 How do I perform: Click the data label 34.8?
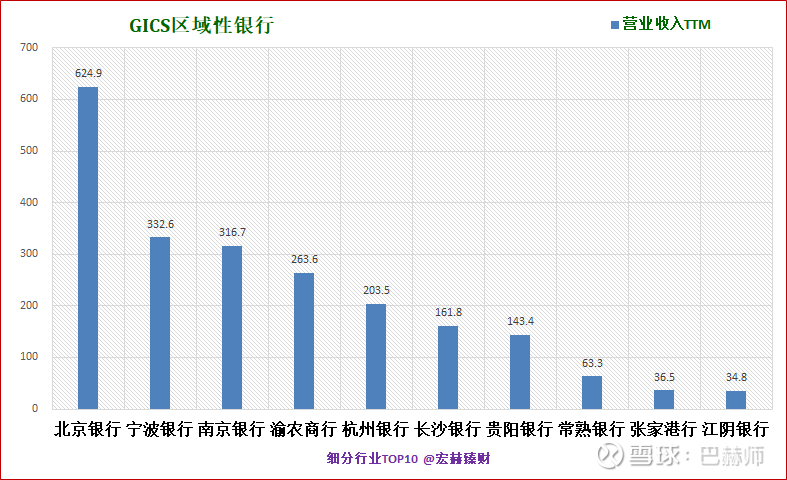(736, 377)
